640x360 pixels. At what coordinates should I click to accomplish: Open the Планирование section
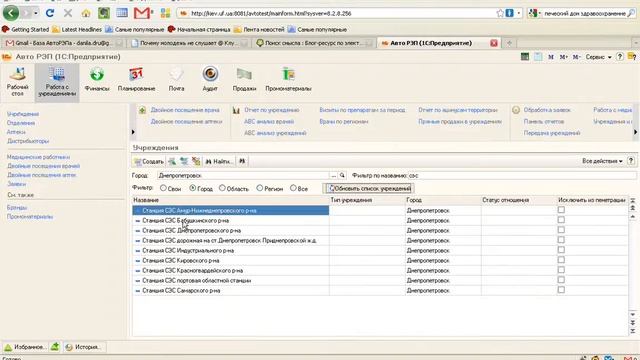pyautogui.click(x=136, y=80)
